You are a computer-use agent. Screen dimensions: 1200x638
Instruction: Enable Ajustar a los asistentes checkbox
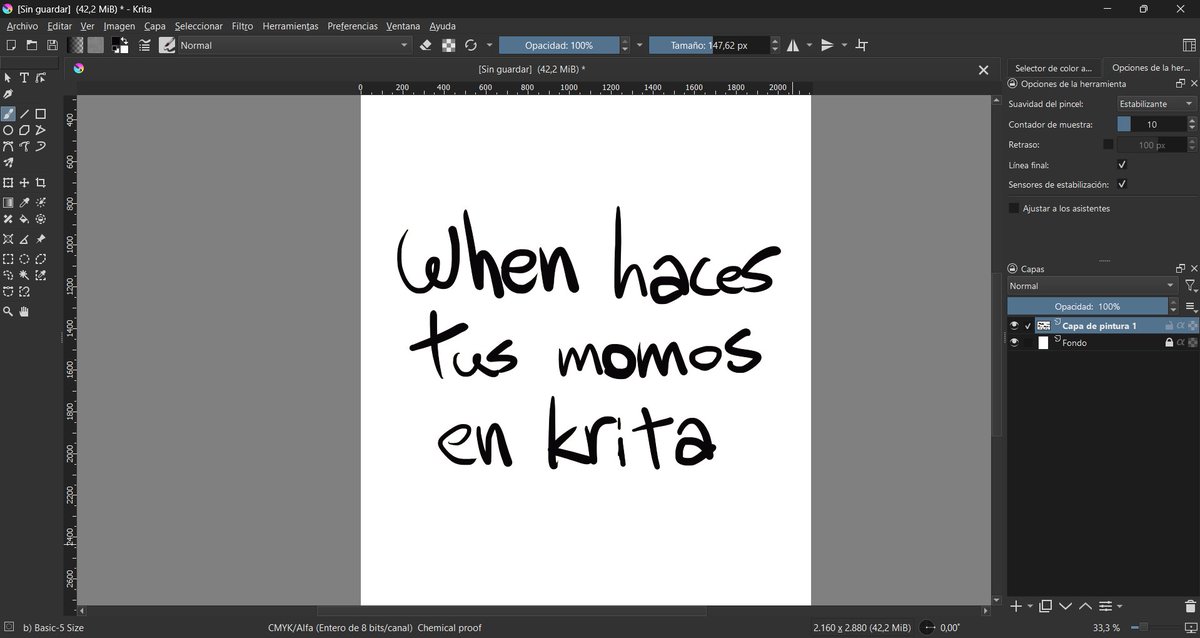click(1014, 208)
